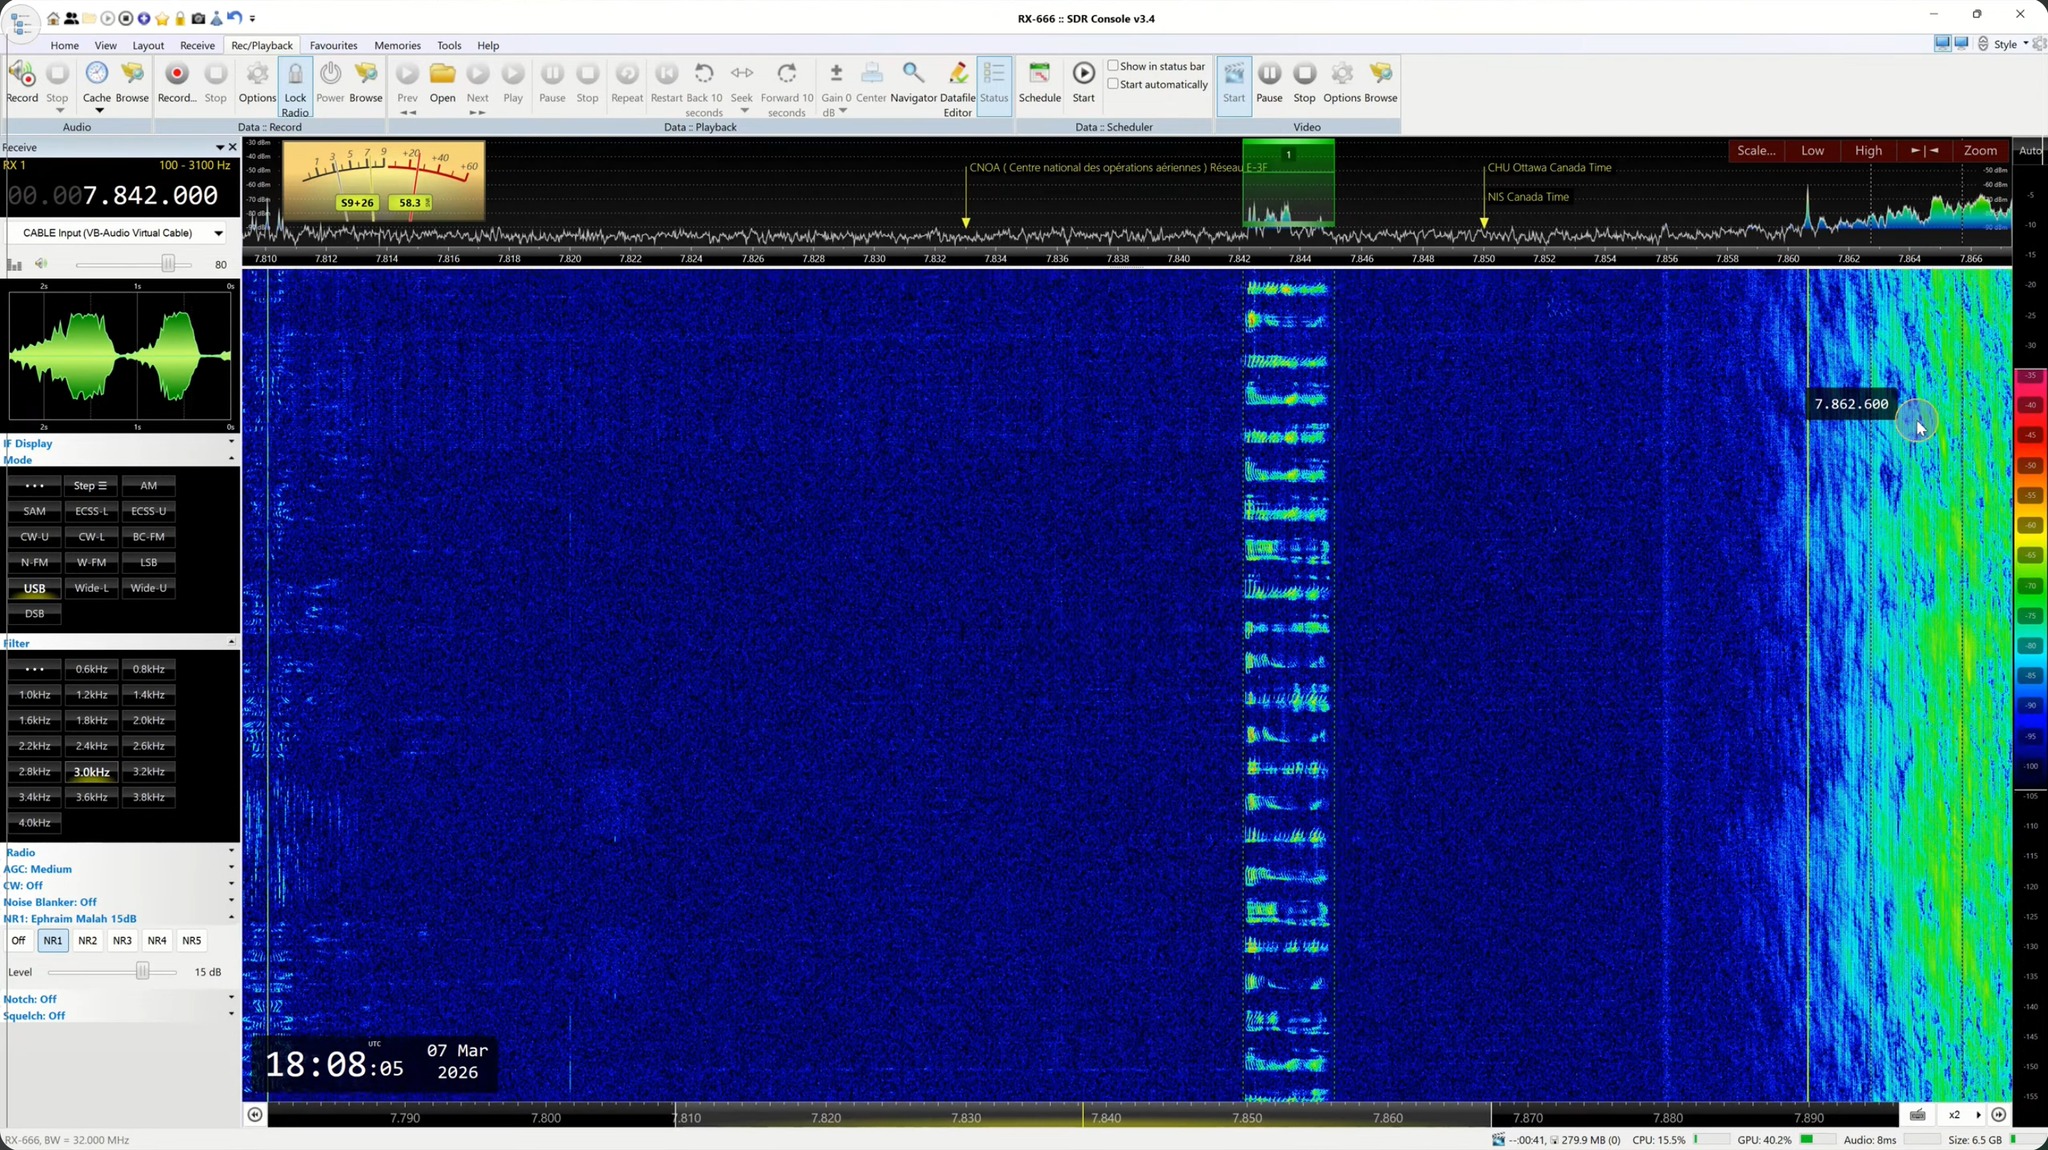Click the Open folder icon in Playback
Screen dimensions: 2048x1150
coord(443,74)
